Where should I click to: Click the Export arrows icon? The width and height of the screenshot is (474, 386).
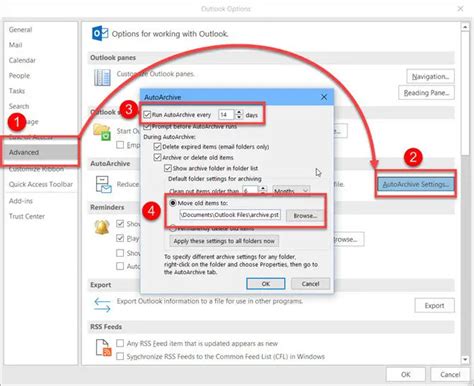pos(102,305)
